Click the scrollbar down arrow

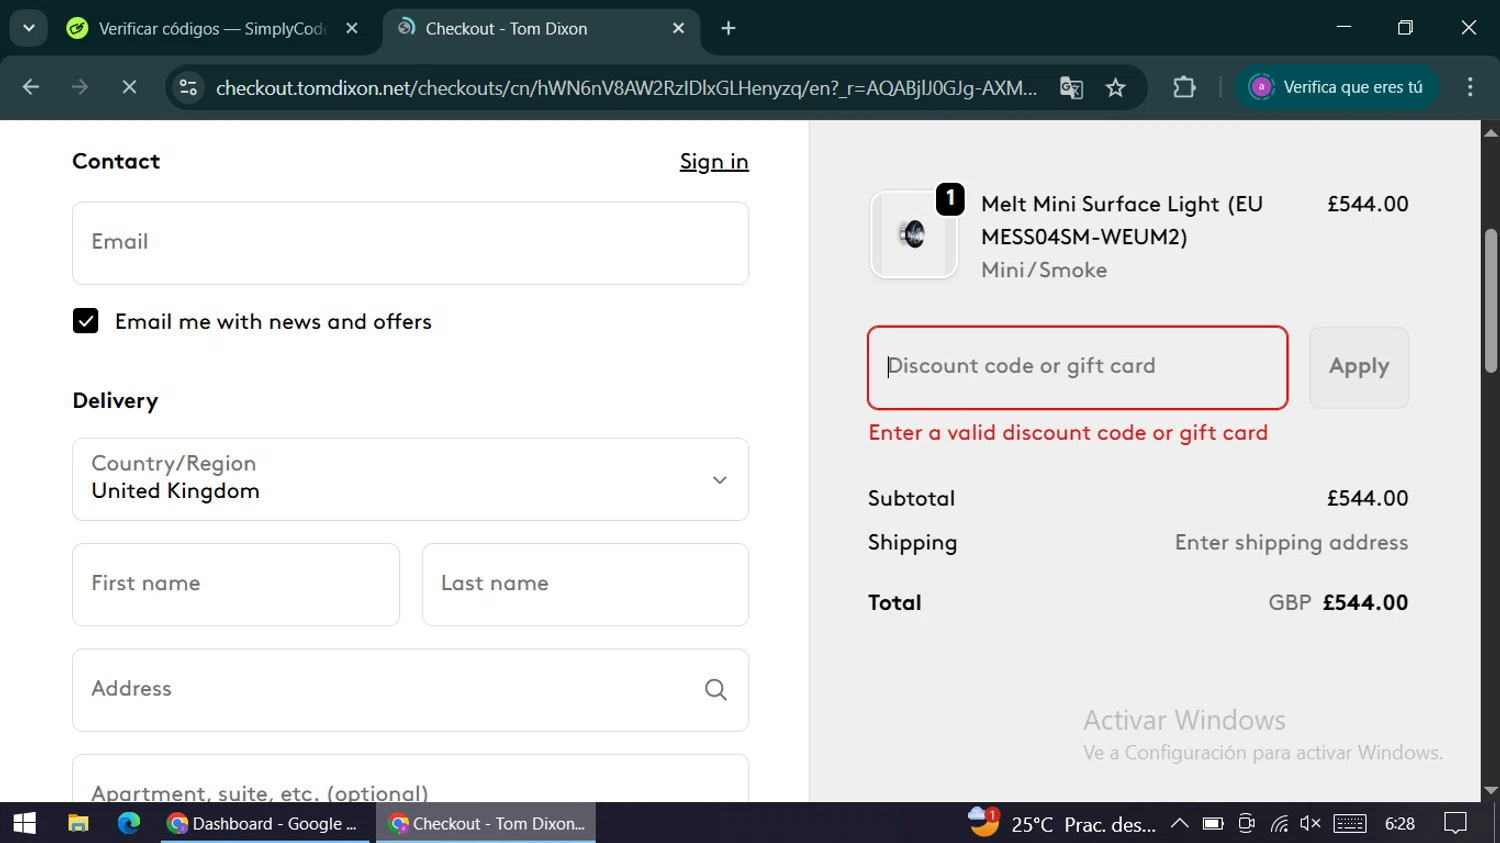(x=1491, y=790)
